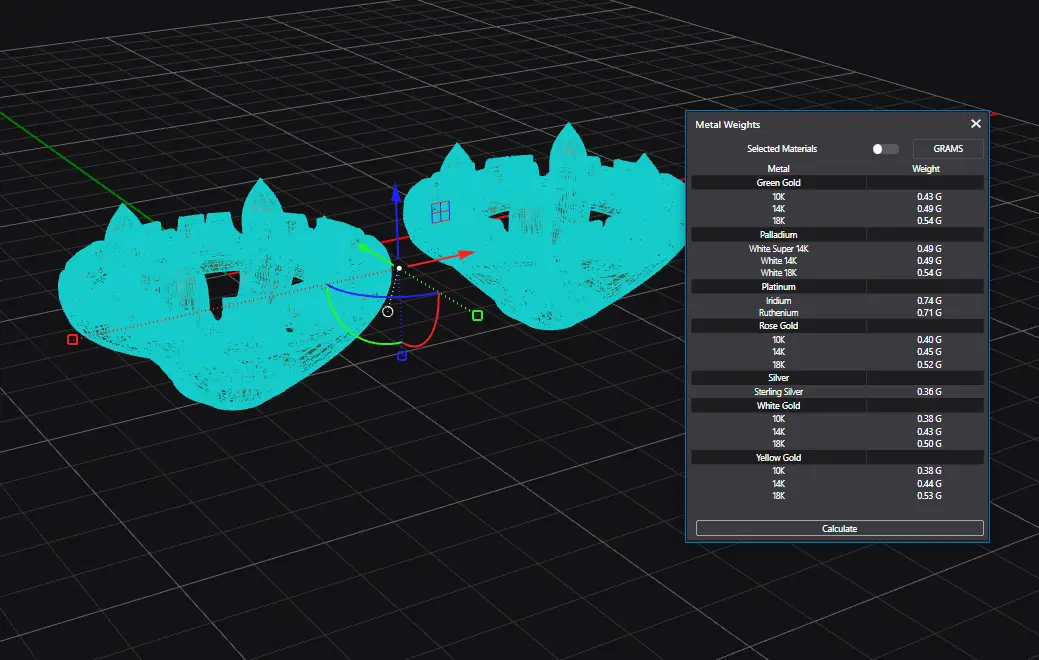Click the red square scale handle

coord(72,340)
